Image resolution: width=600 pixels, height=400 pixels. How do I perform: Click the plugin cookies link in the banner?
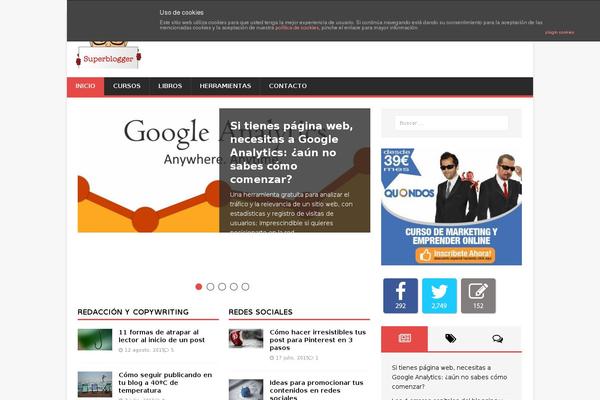point(559,33)
